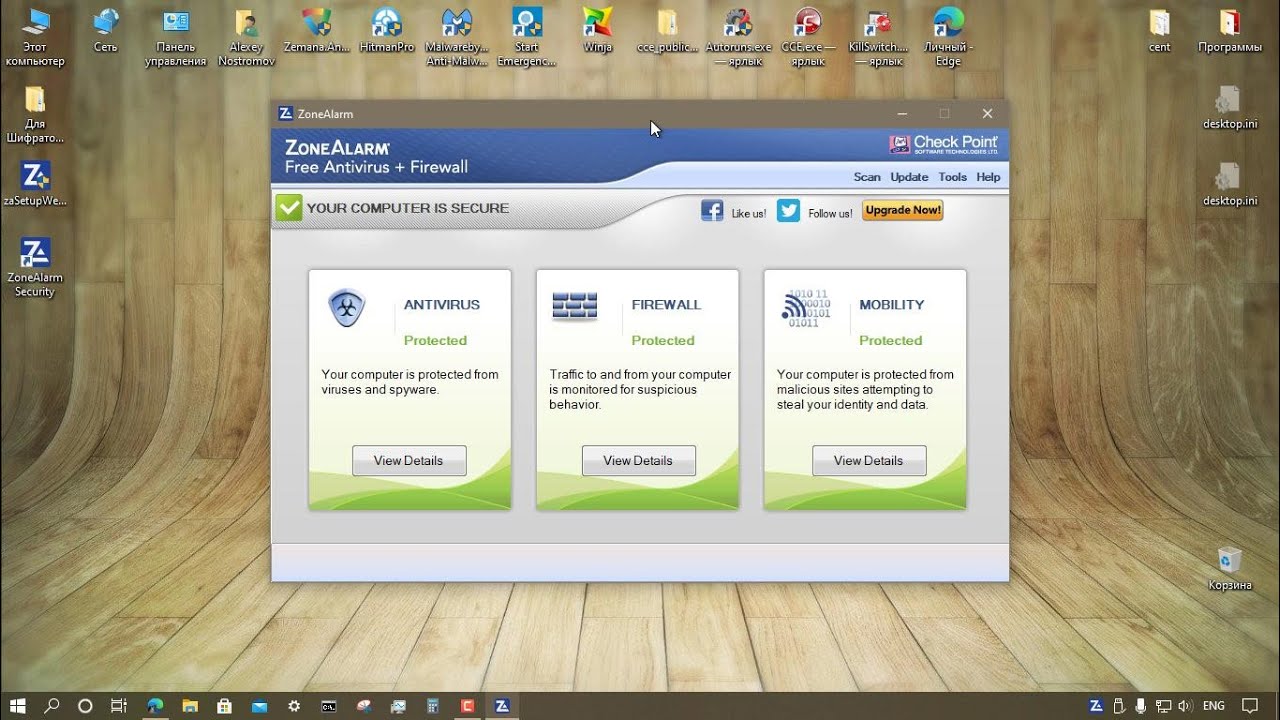Image resolution: width=1280 pixels, height=720 pixels.
Task: Open Microsoft Edge from the taskbar
Action: tap(154, 706)
